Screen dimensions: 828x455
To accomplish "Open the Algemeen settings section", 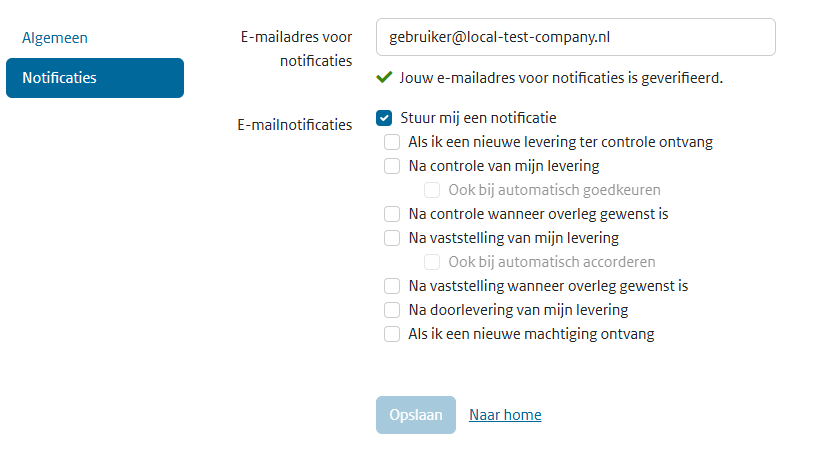I will click(x=55, y=38).
